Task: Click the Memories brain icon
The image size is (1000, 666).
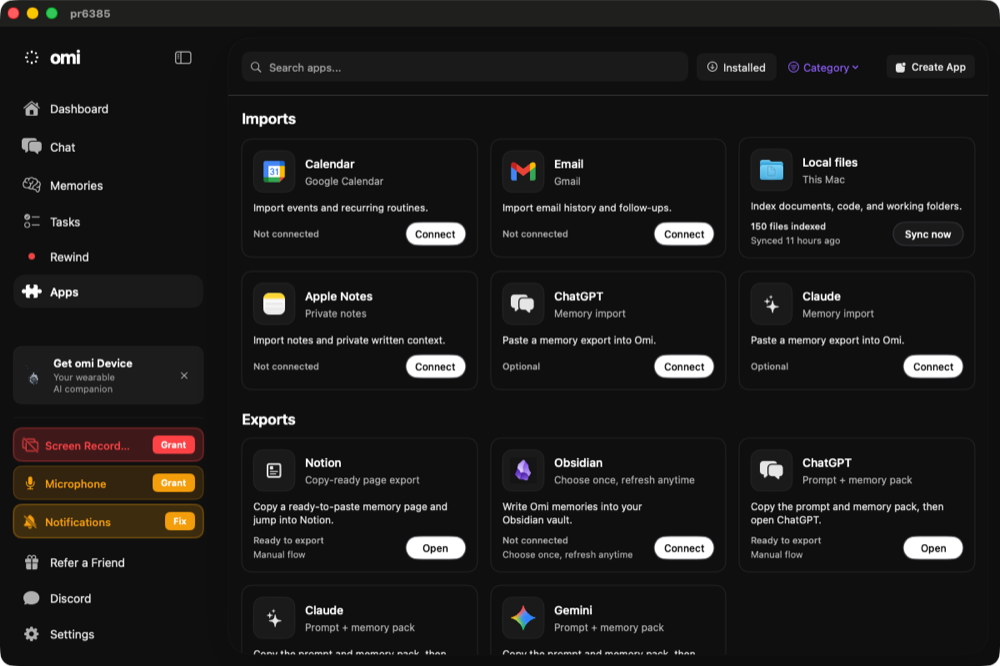Action: point(31,185)
